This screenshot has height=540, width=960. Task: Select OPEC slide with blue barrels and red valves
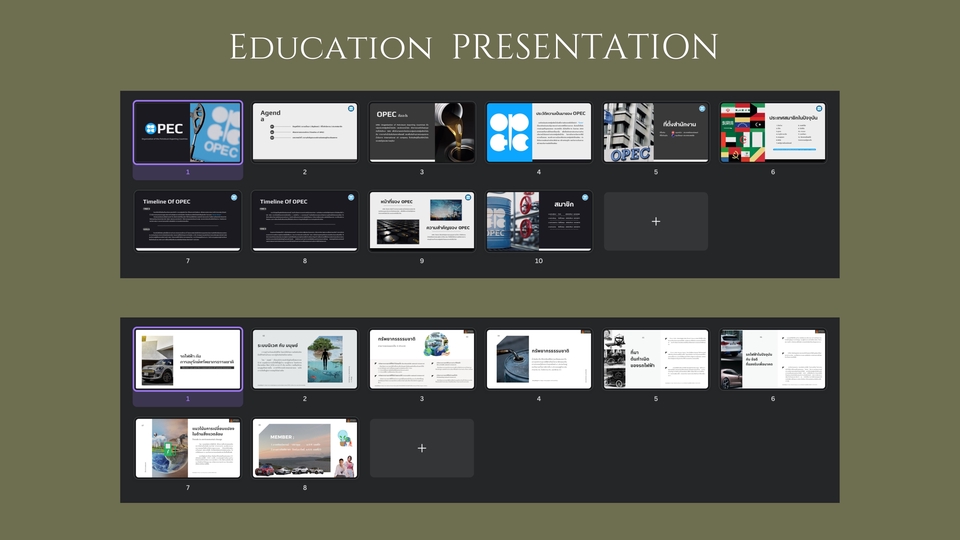[x=539, y=220]
